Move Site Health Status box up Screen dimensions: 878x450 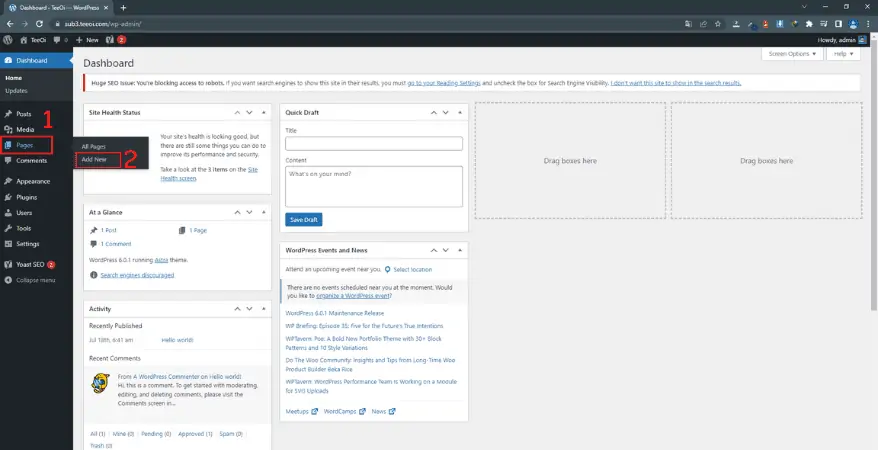pos(237,112)
